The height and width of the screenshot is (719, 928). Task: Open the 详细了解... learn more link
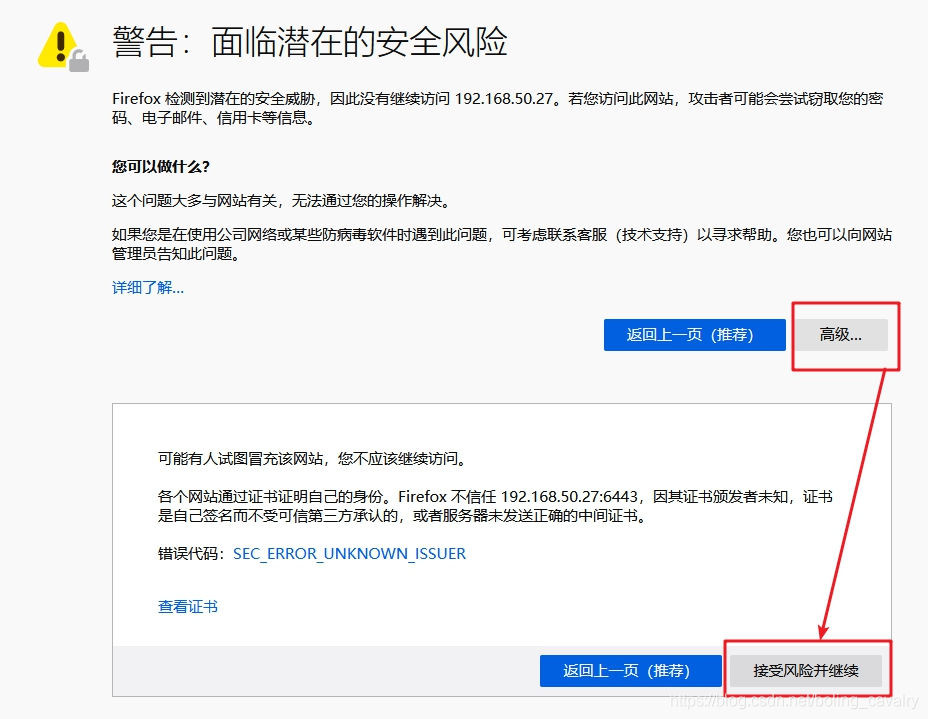tap(148, 288)
